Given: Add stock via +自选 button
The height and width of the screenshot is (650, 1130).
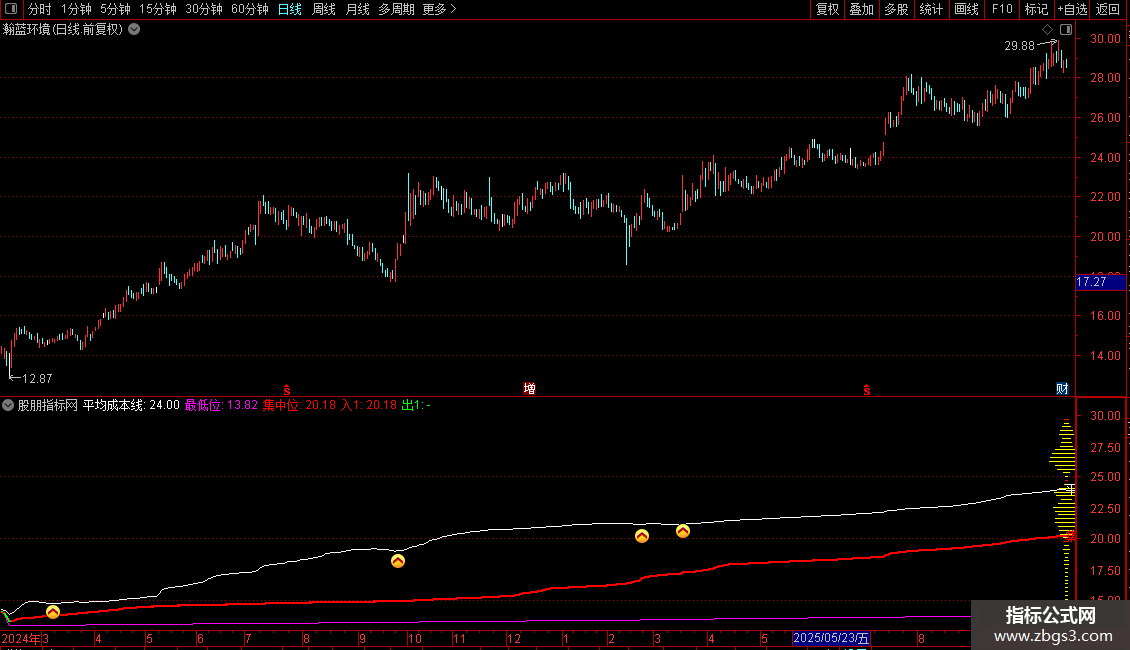Looking at the screenshot, I should 1072,9.
